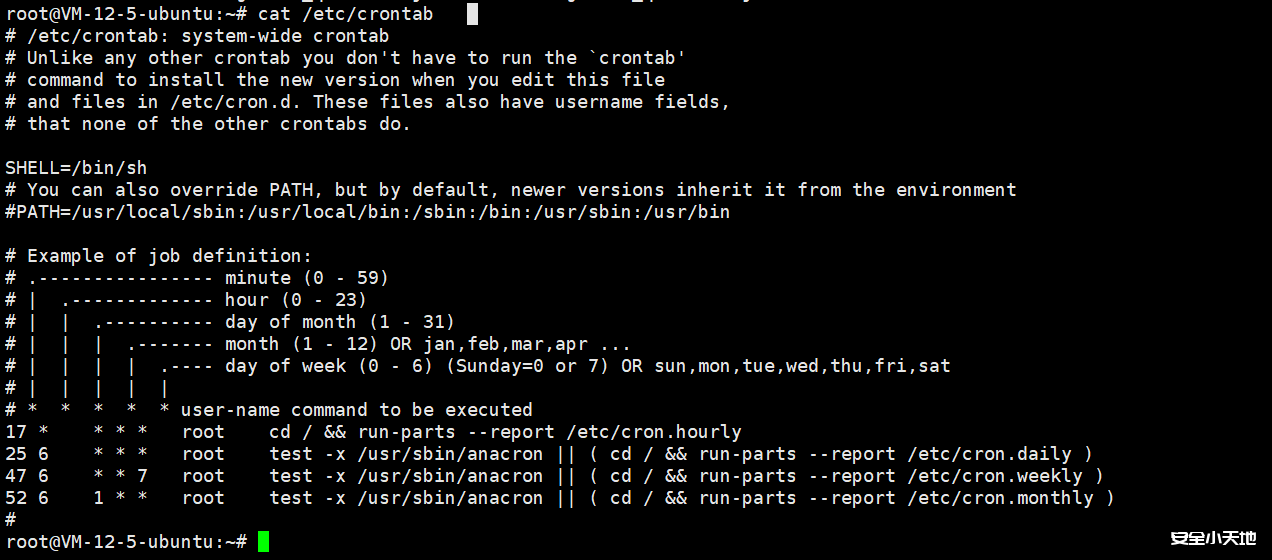Click the 安全小天地 watermark logo
This screenshot has width=1272, height=560.
click(x=1212, y=539)
